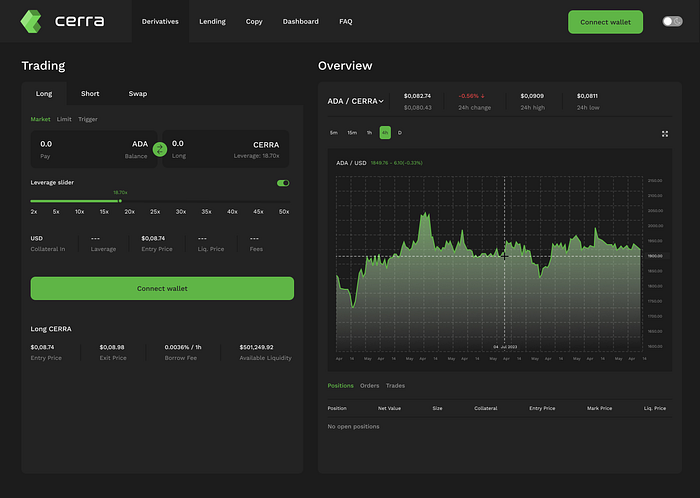Click Connect wallet in the header

coord(605,22)
